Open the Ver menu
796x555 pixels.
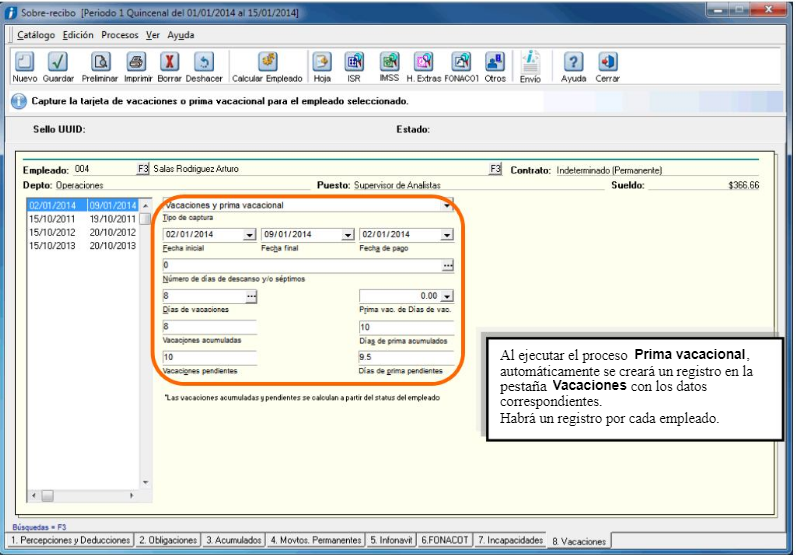coord(153,35)
